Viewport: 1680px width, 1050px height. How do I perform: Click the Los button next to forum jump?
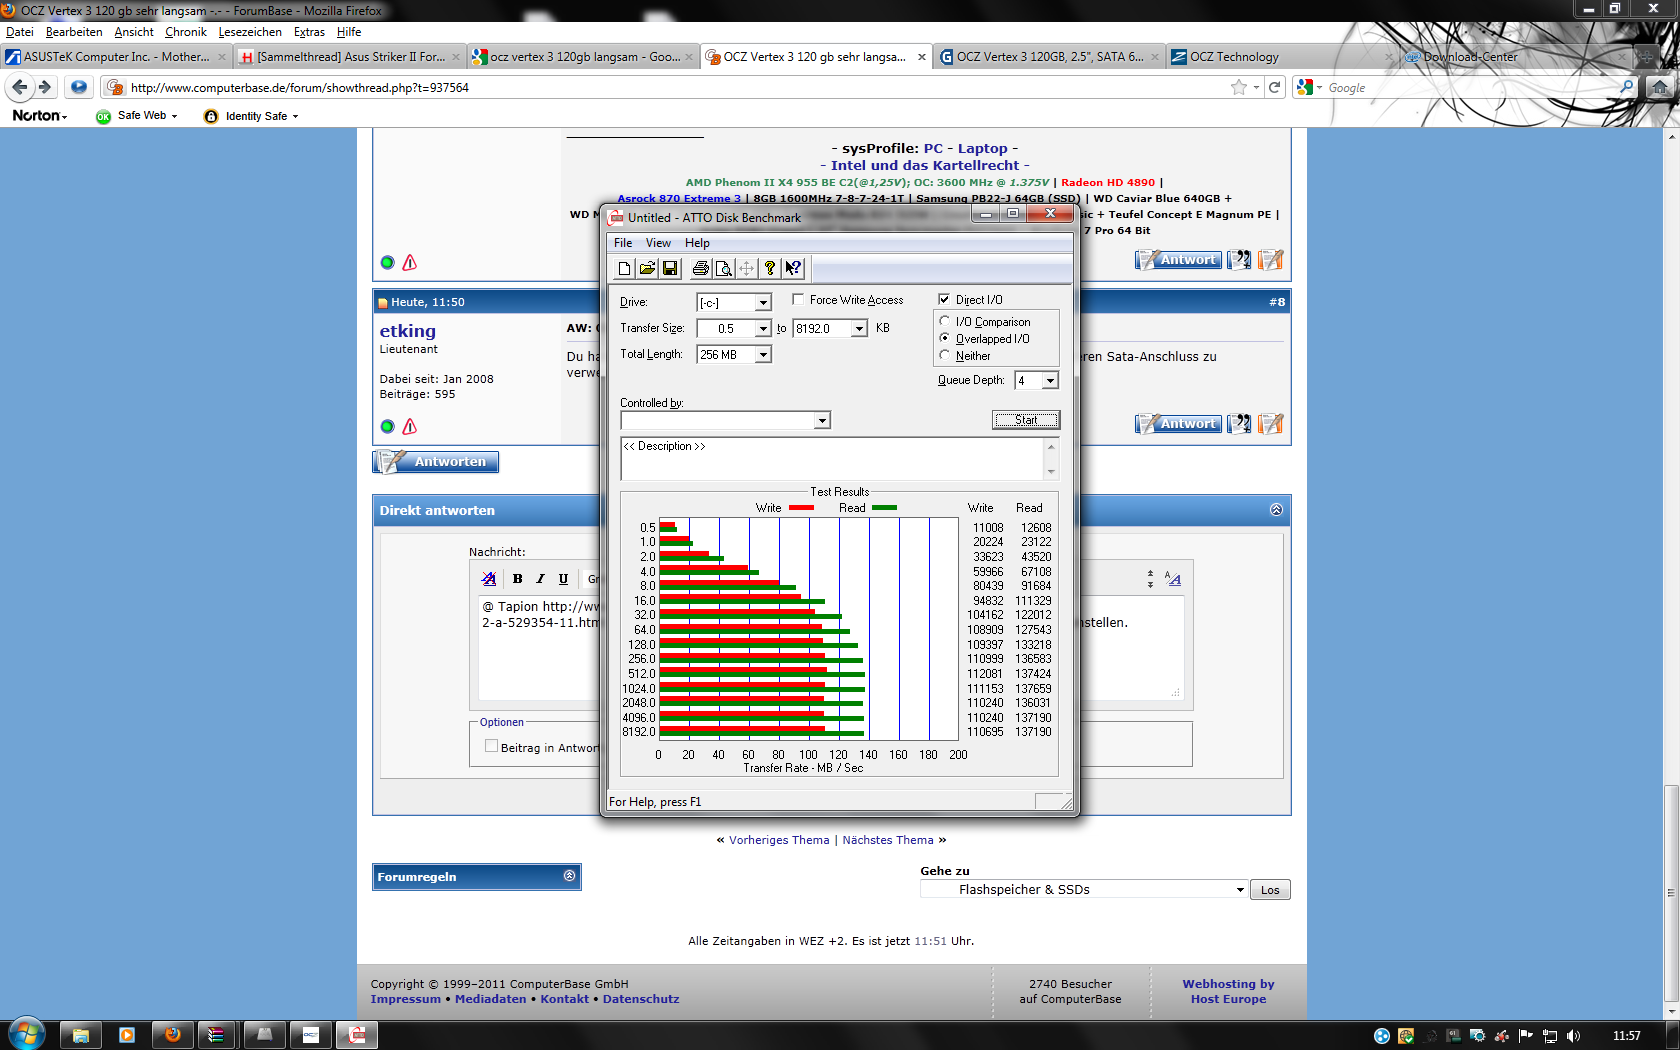[x=1270, y=890]
